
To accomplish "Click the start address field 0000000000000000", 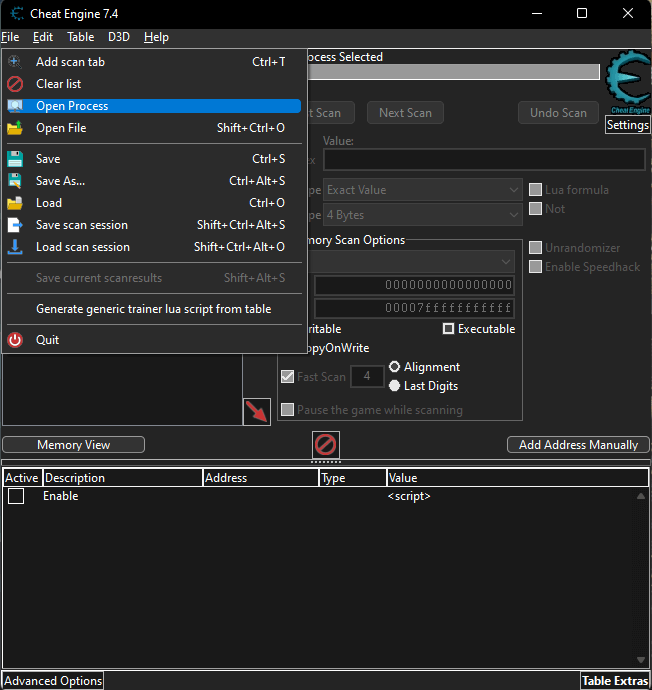I will pos(414,285).
